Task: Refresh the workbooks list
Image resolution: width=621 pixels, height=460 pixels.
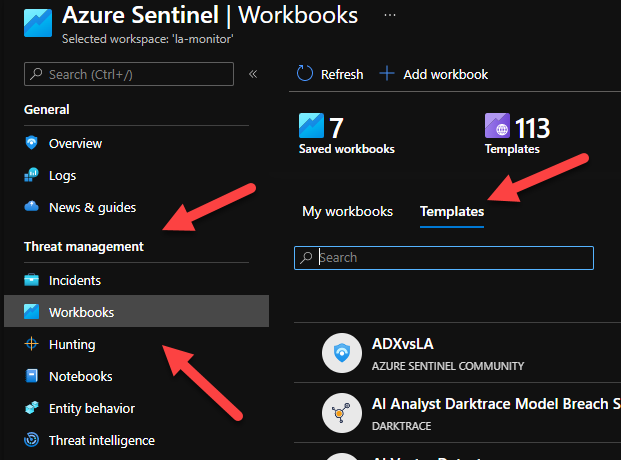Action: (x=330, y=74)
